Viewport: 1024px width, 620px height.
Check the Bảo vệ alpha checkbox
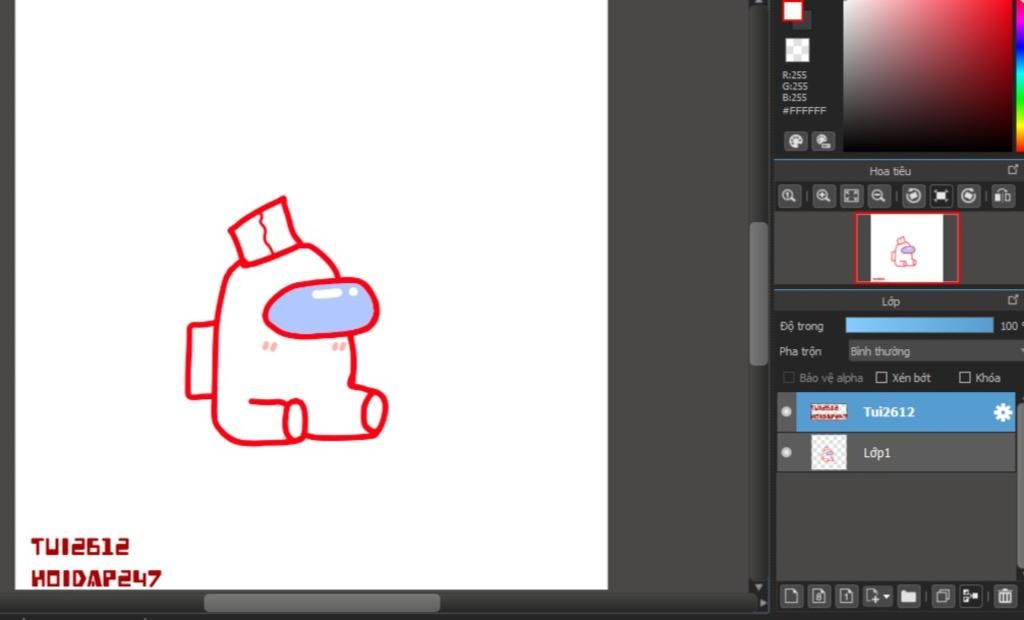[x=788, y=378]
